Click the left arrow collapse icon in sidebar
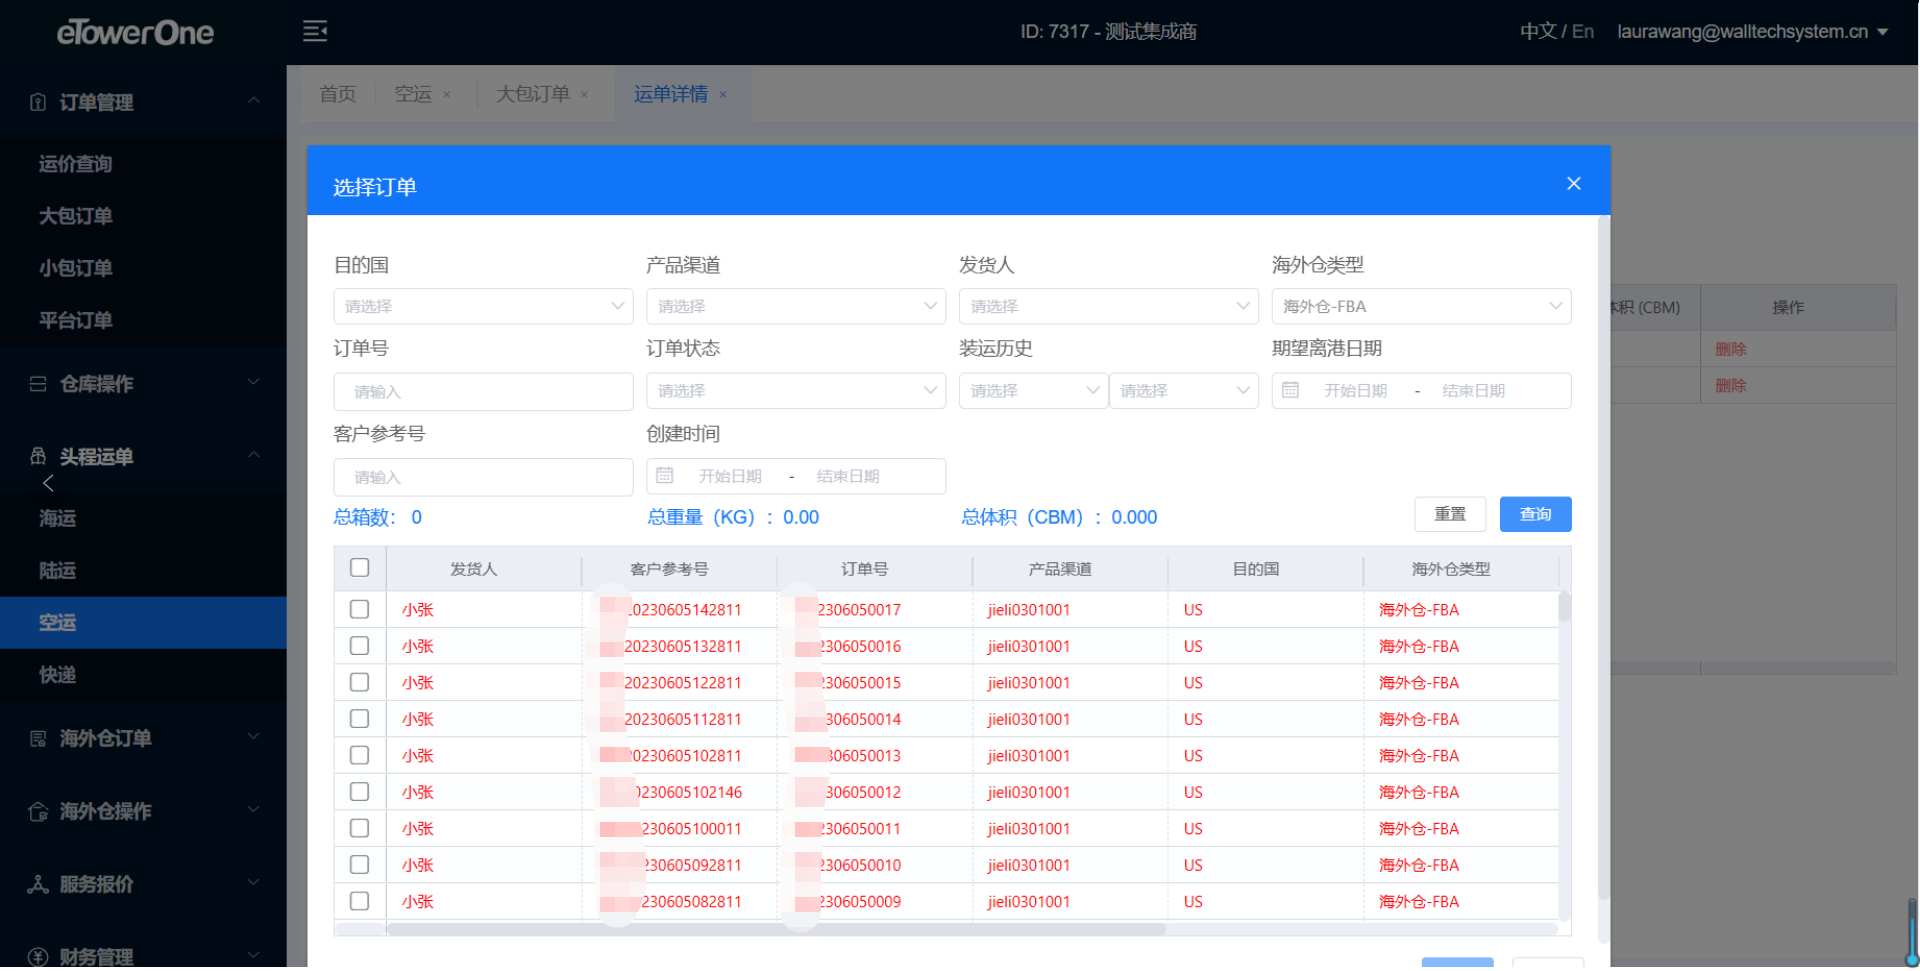Viewport: 1920px width, 971px height. click(x=48, y=484)
